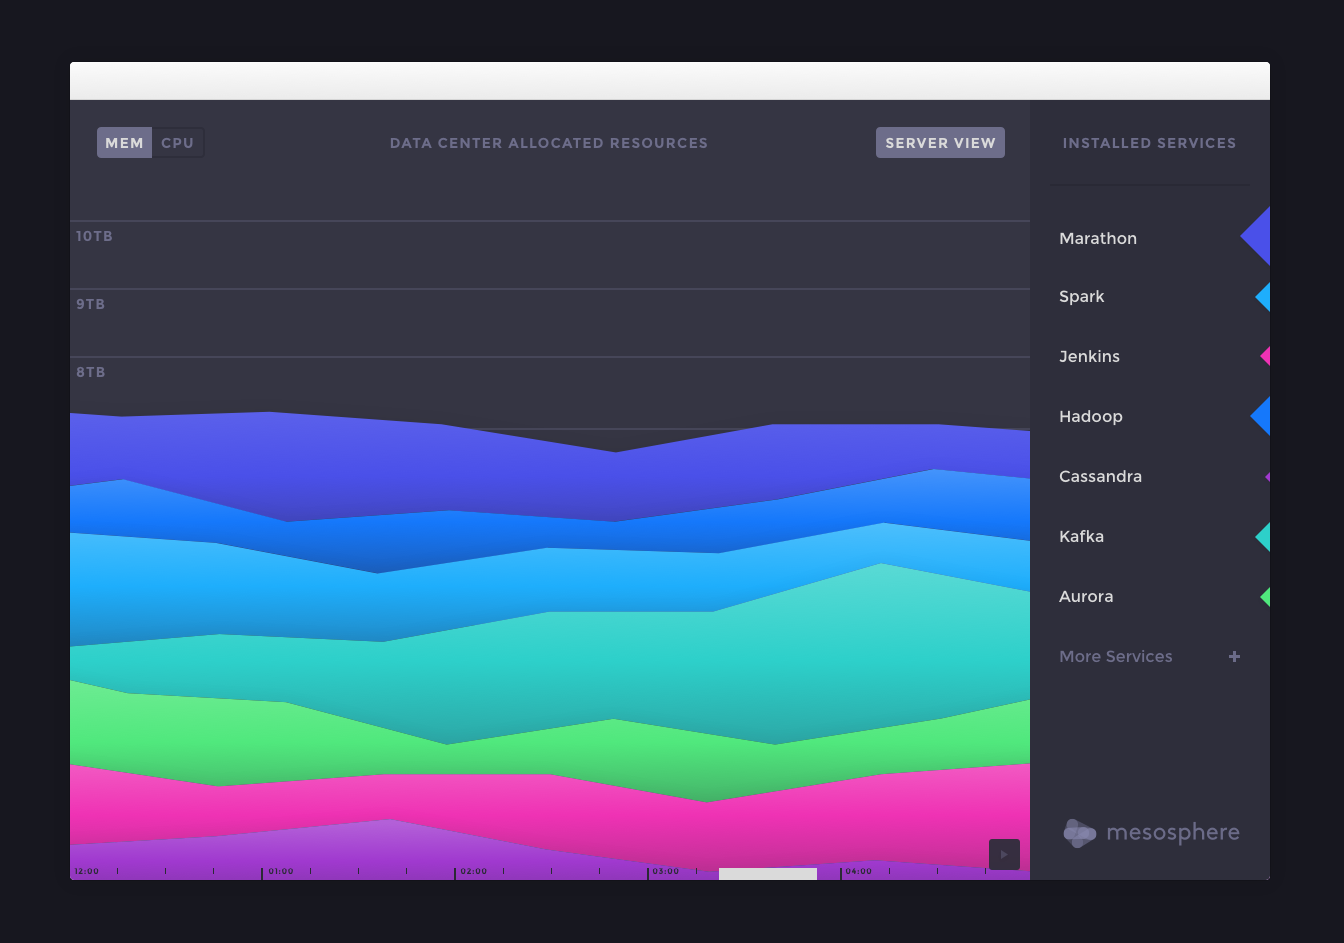Select the magenta Cassandra indicator icon
This screenshot has height=943, width=1344.
[x=1266, y=476]
